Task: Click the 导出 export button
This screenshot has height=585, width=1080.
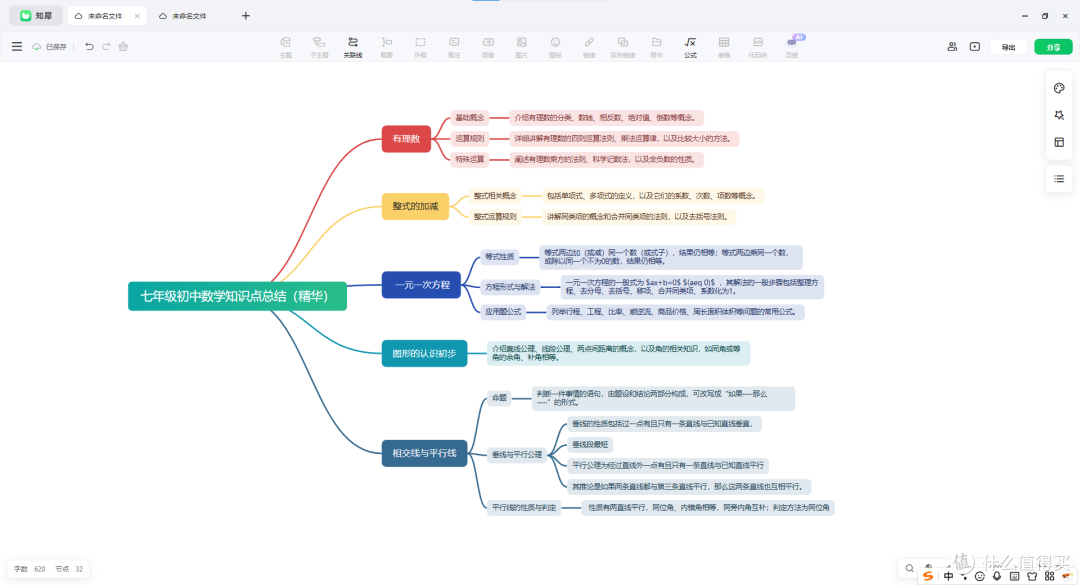Action: pyautogui.click(x=1008, y=47)
